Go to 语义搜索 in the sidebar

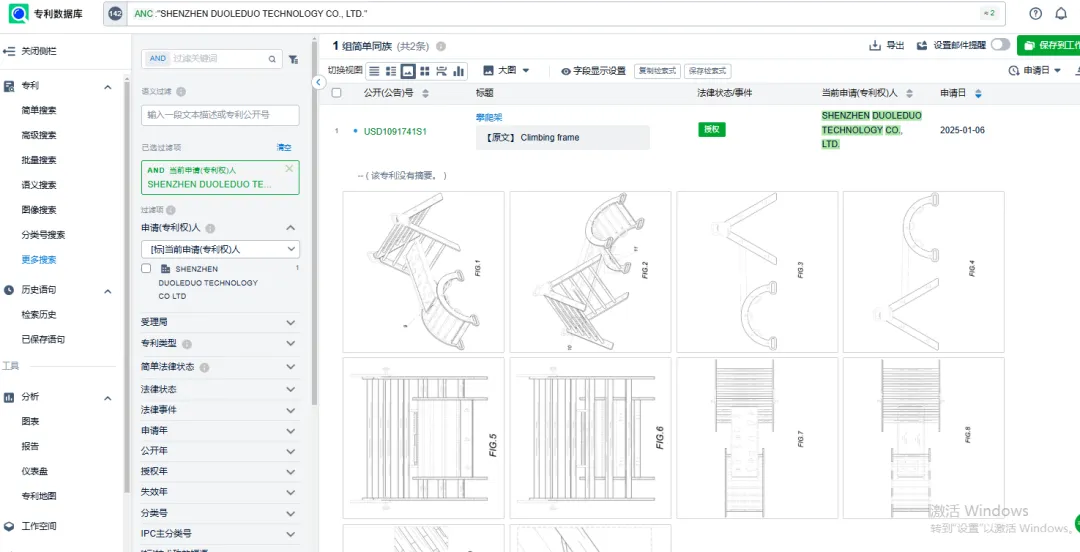coord(39,185)
